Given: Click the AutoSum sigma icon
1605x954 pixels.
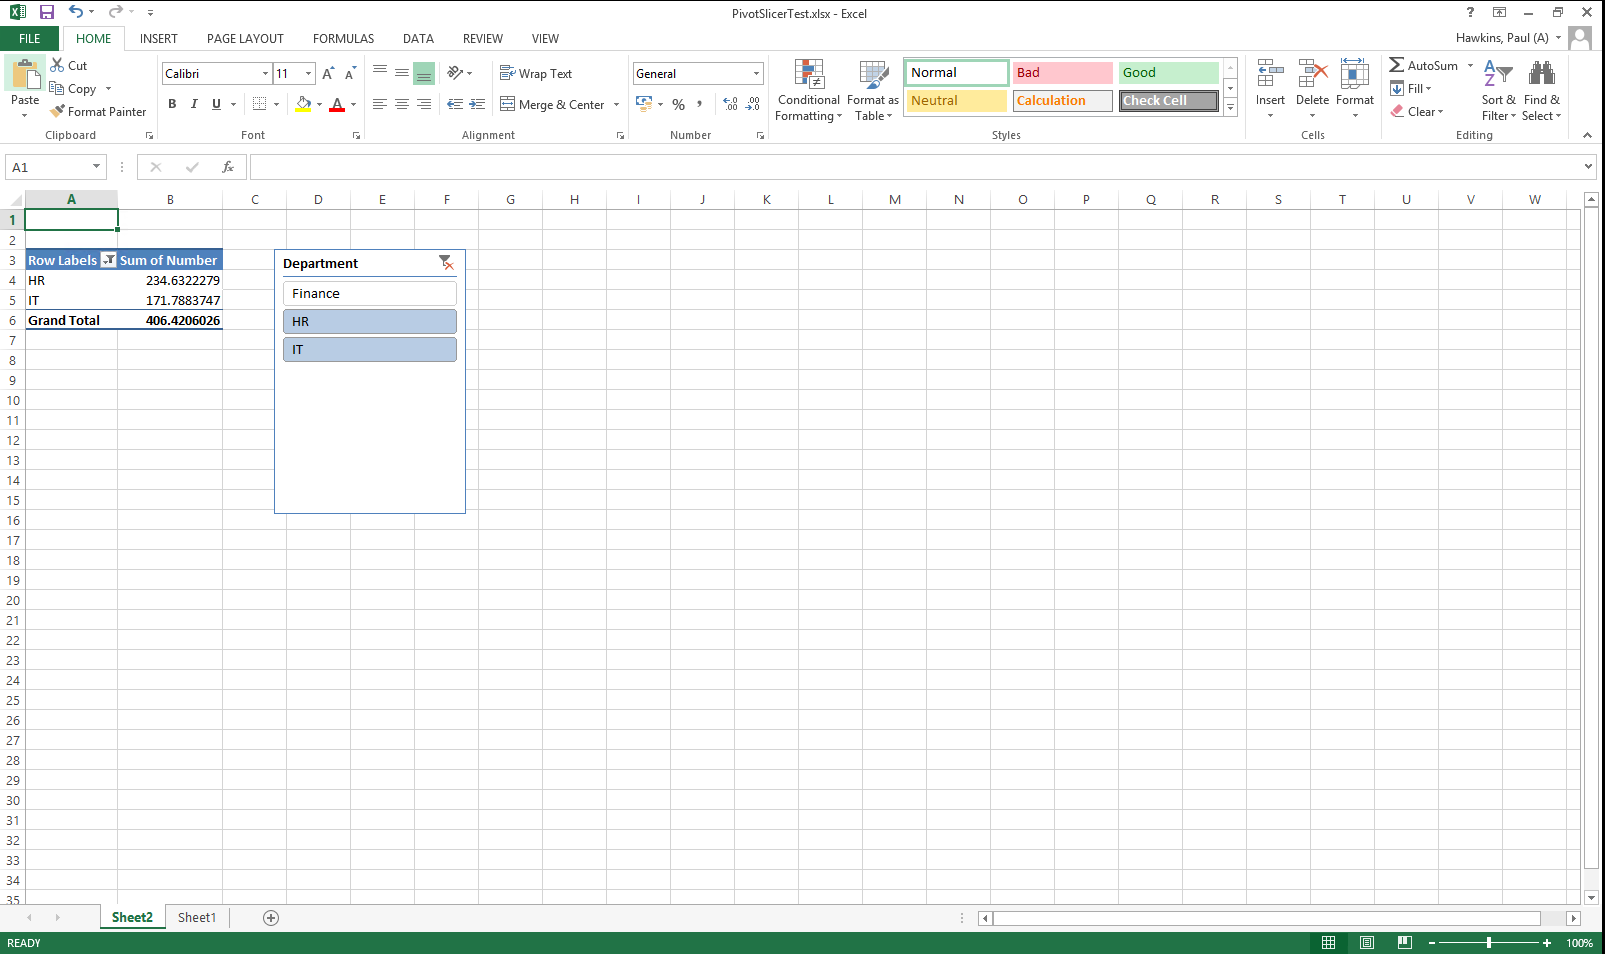Looking at the screenshot, I should click(1397, 66).
